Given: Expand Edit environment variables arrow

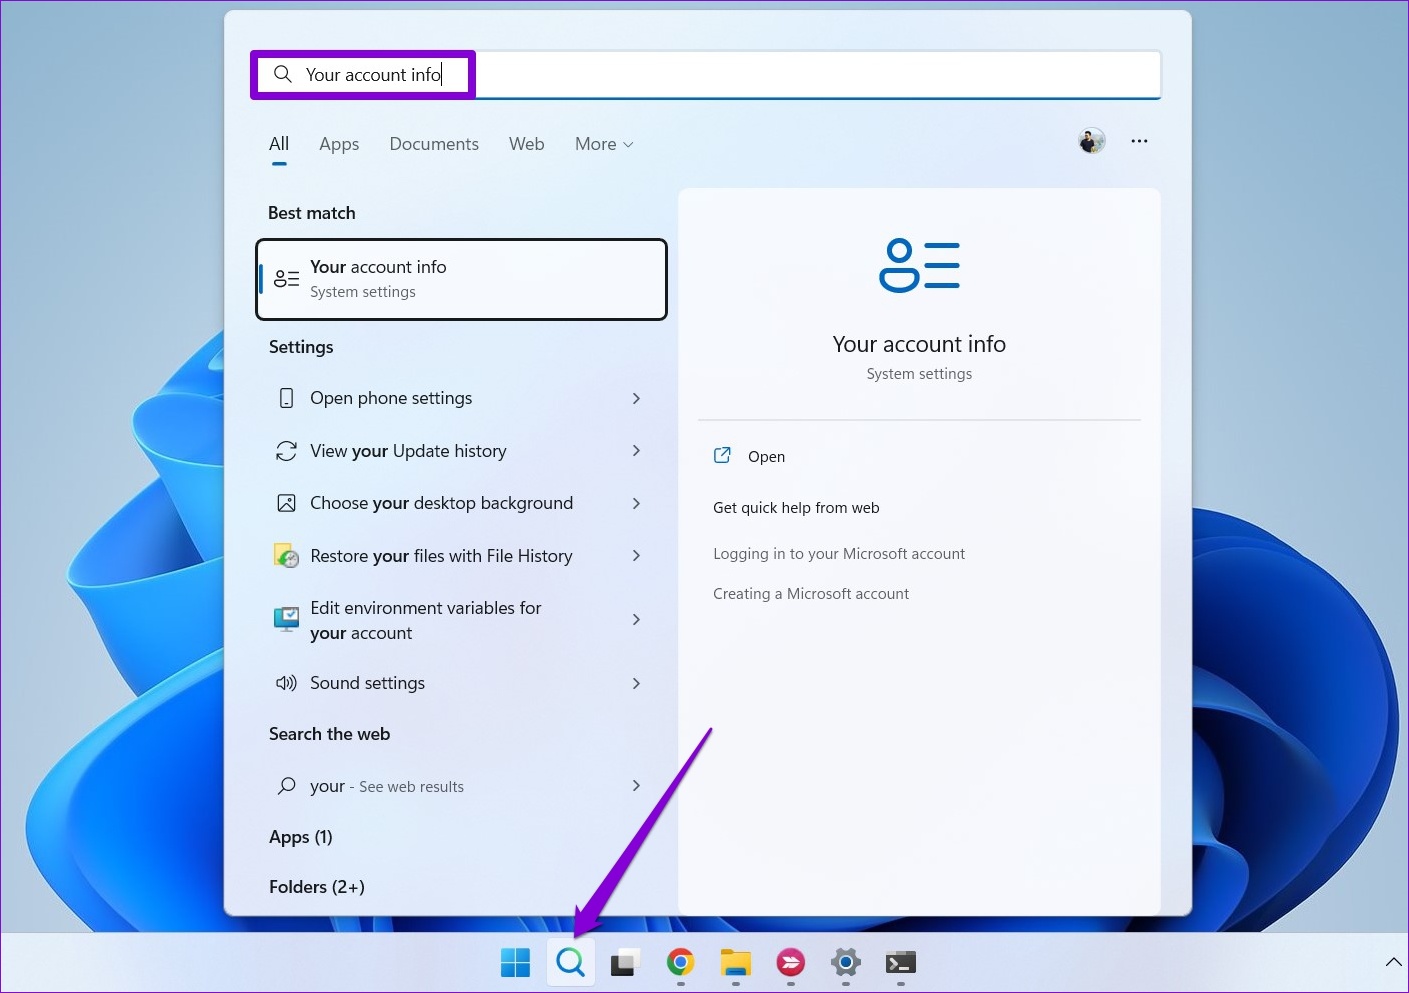Looking at the screenshot, I should pos(636,620).
